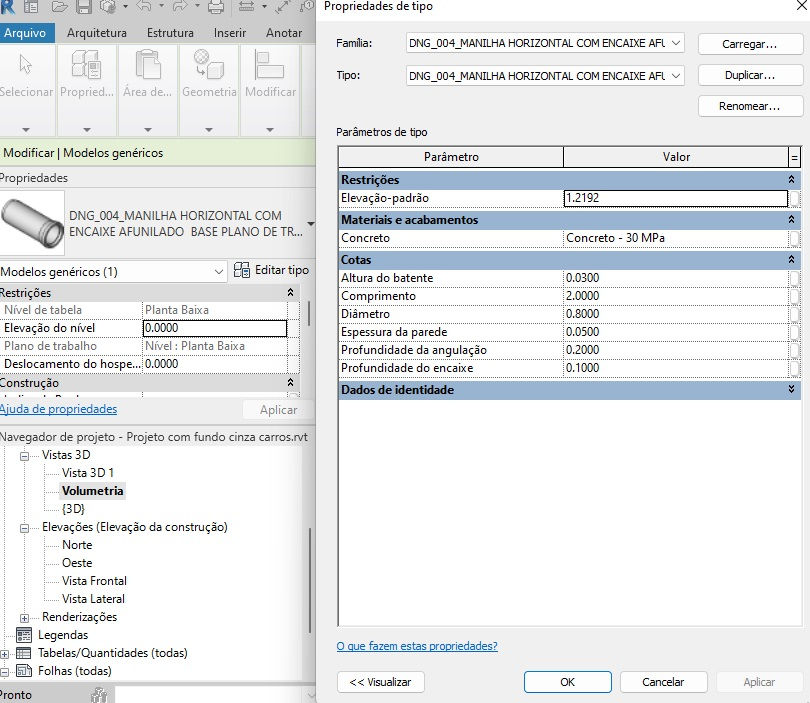Click the Cancelar button

coord(663,682)
